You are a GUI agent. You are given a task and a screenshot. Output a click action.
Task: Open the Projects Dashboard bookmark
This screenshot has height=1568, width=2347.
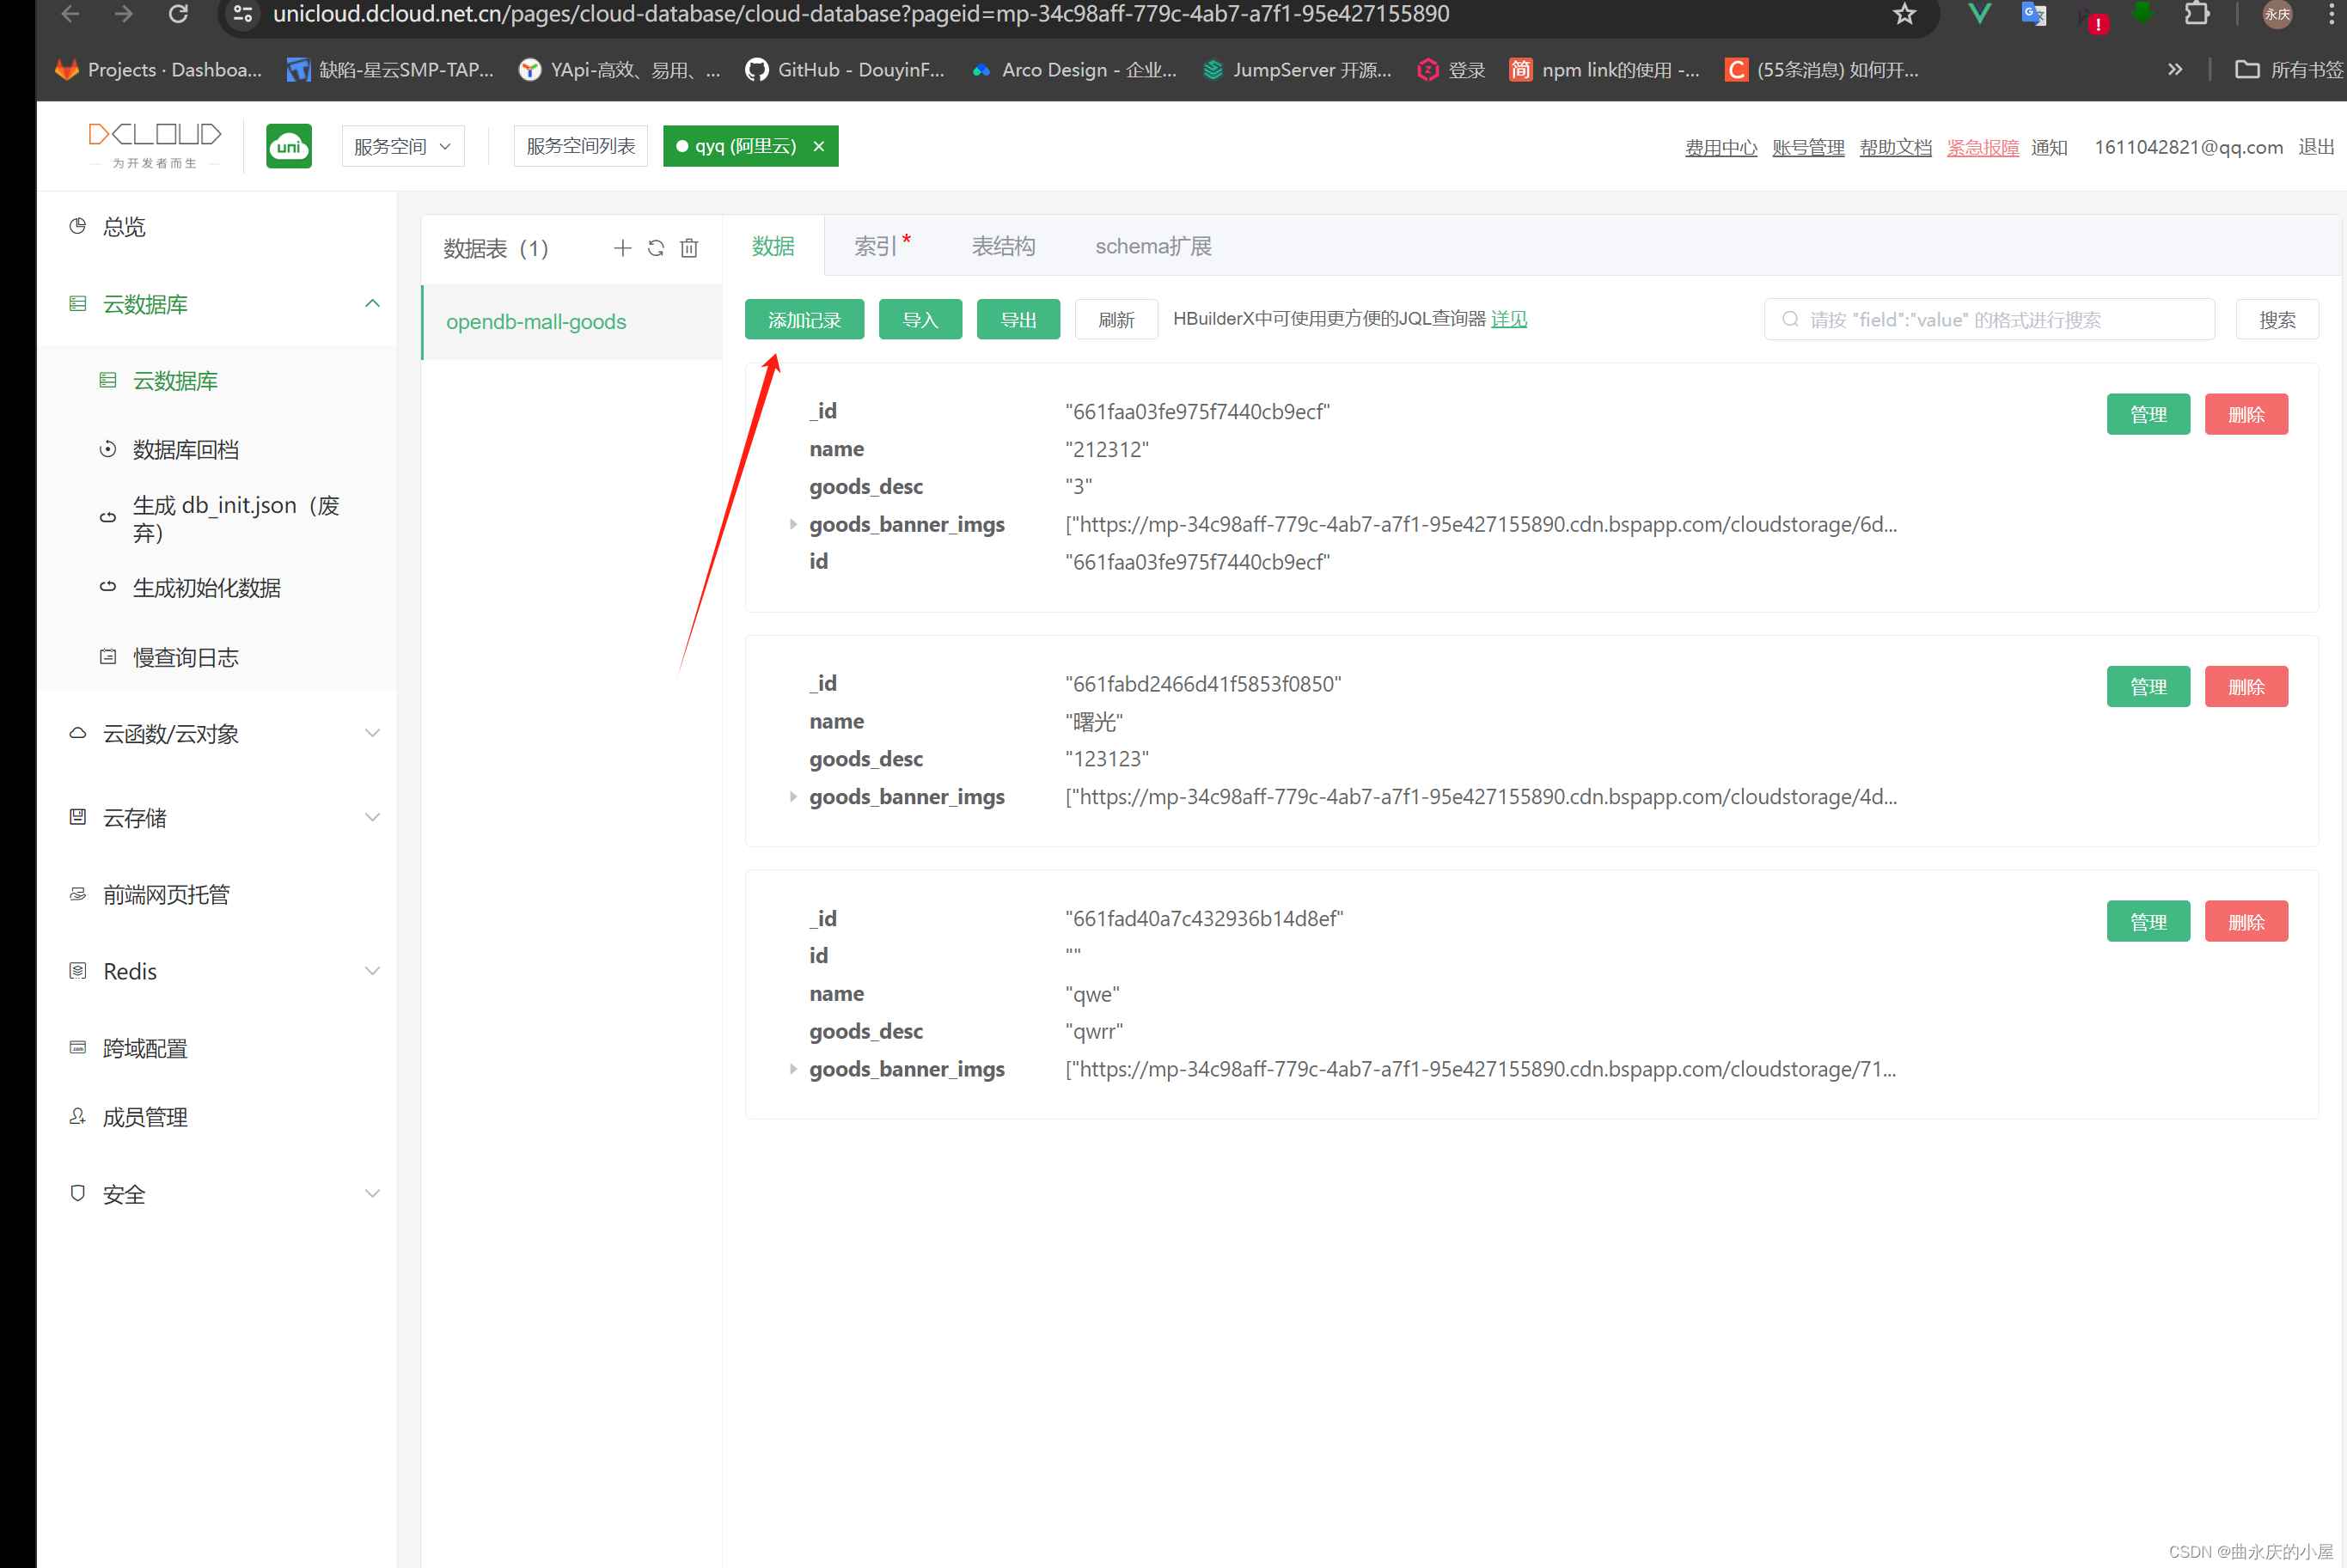159,70
